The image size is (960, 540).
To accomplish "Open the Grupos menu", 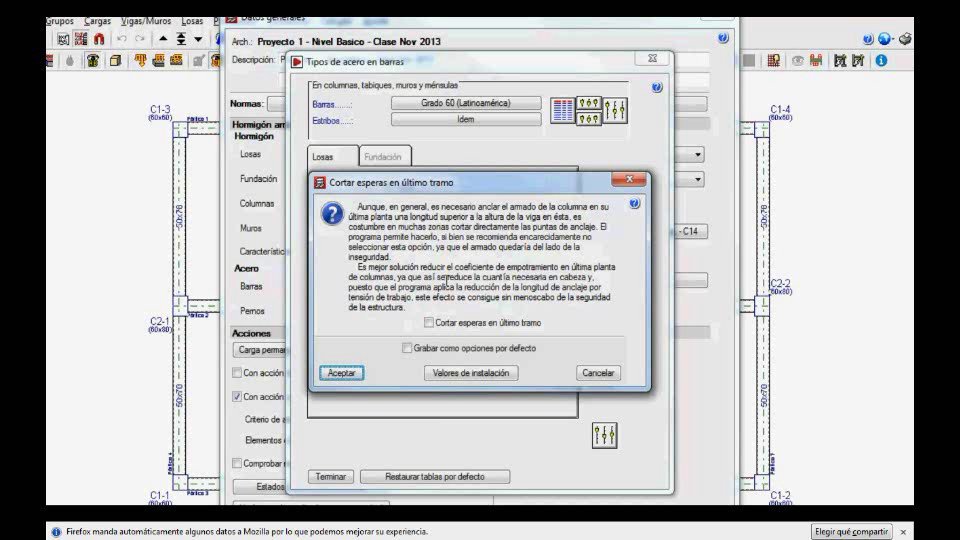I will pyautogui.click(x=60, y=21).
